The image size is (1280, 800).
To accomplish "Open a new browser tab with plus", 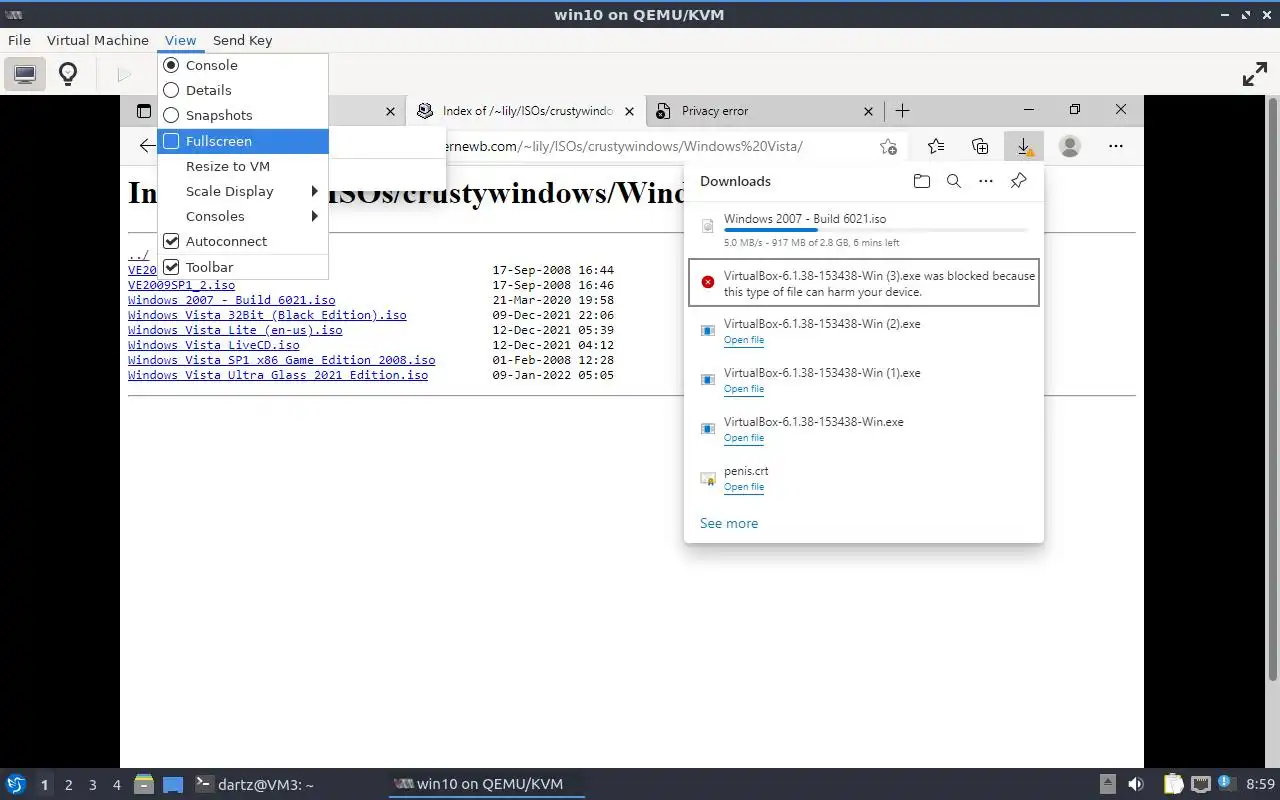I will (x=902, y=111).
